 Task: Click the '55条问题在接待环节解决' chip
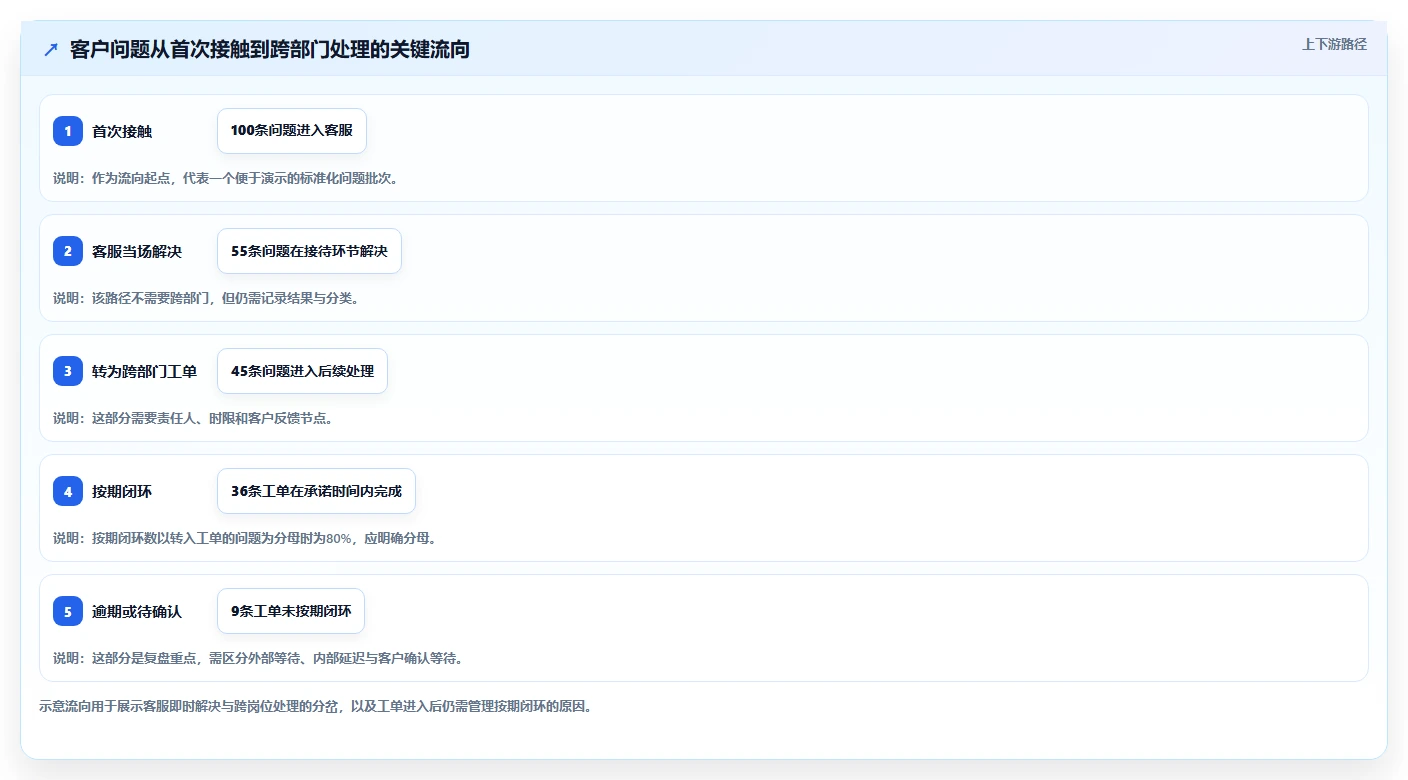coord(309,251)
